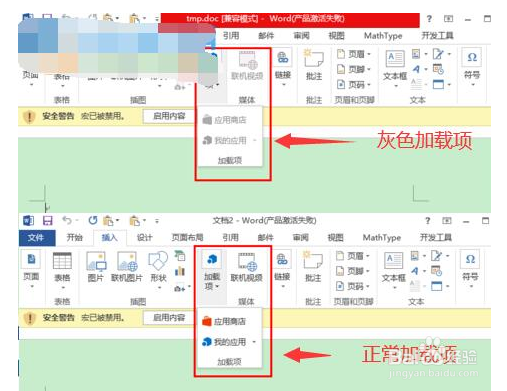Switch to 开始 tab in lower window
The image size is (507, 391).
pos(75,237)
